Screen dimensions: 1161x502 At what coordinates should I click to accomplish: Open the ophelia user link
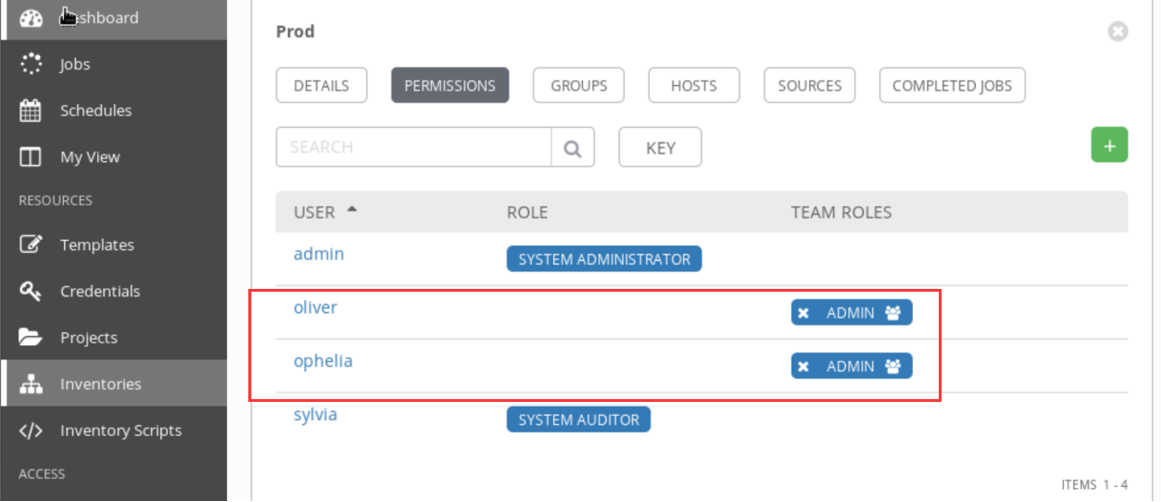(323, 361)
